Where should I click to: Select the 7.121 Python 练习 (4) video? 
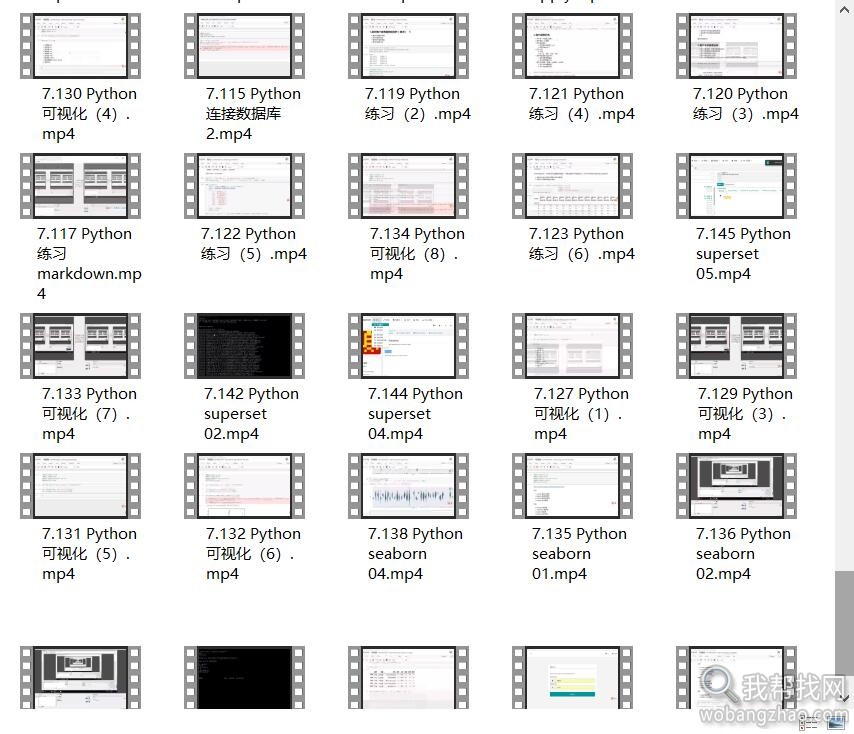pyautogui.click(x=572, y=46)
